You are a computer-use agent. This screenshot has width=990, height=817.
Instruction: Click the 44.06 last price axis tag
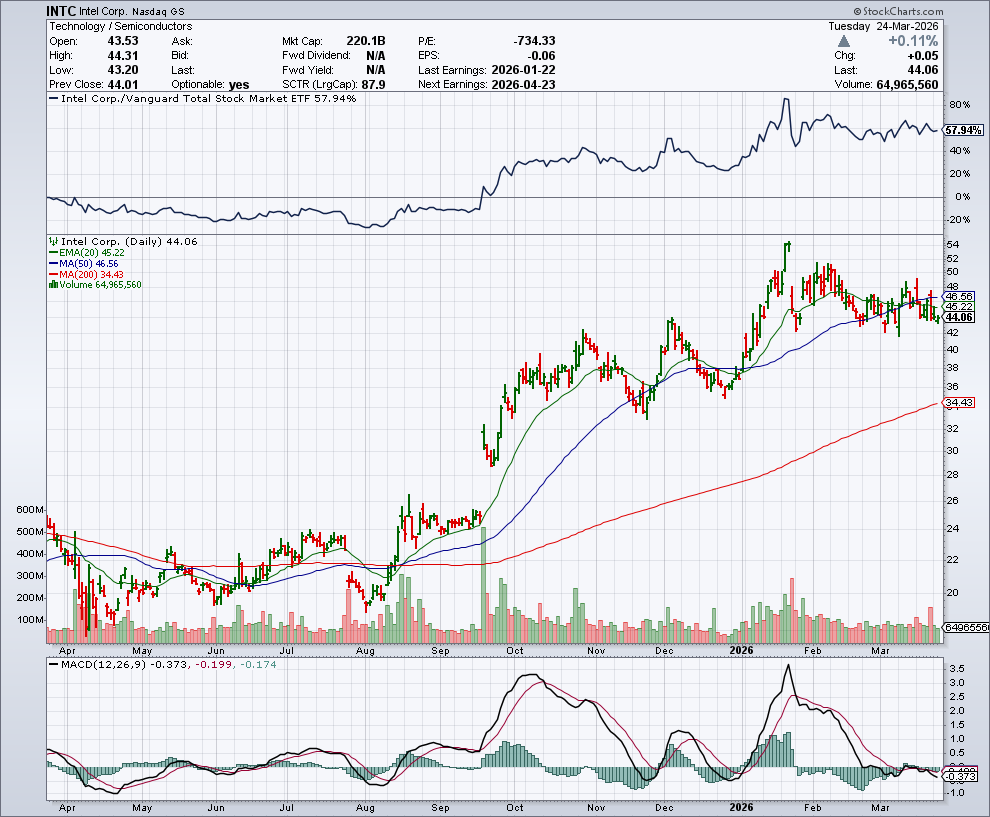coord(959,317)
